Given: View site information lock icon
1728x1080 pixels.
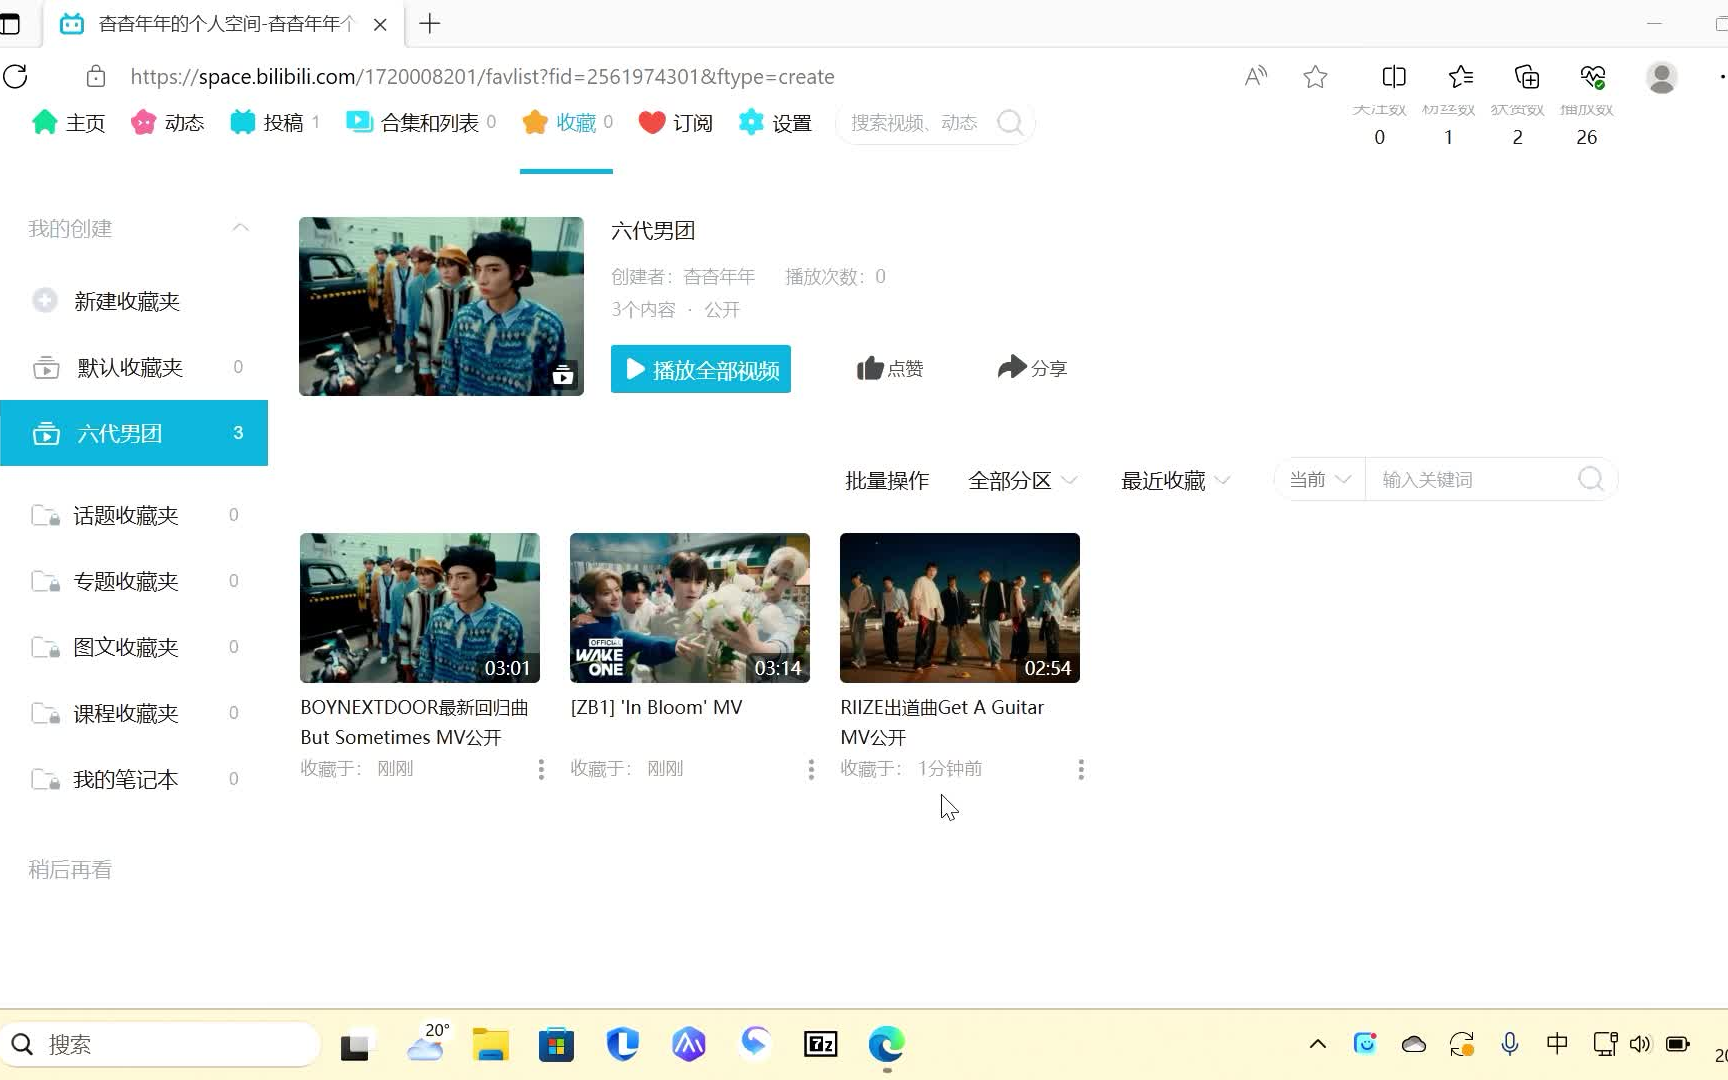Looking at the screenshot, I should click(96, 76).
